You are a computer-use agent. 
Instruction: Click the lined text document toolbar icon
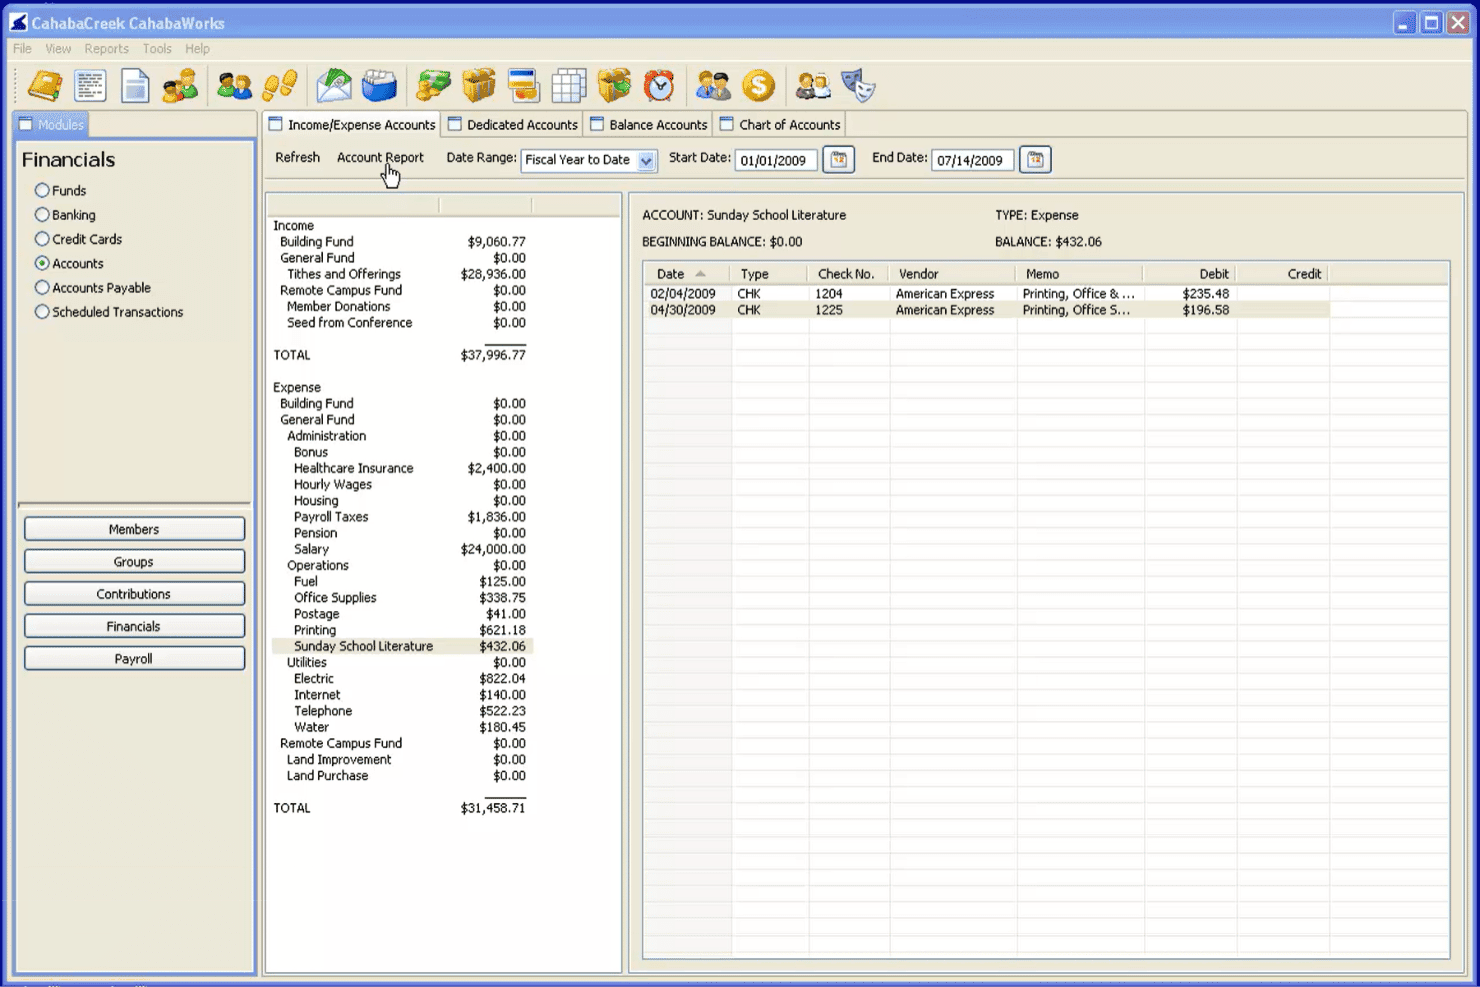pos(90,86)
